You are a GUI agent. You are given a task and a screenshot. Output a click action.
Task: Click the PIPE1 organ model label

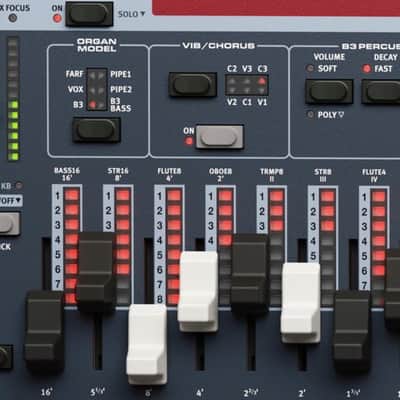(x=121, y=74)
